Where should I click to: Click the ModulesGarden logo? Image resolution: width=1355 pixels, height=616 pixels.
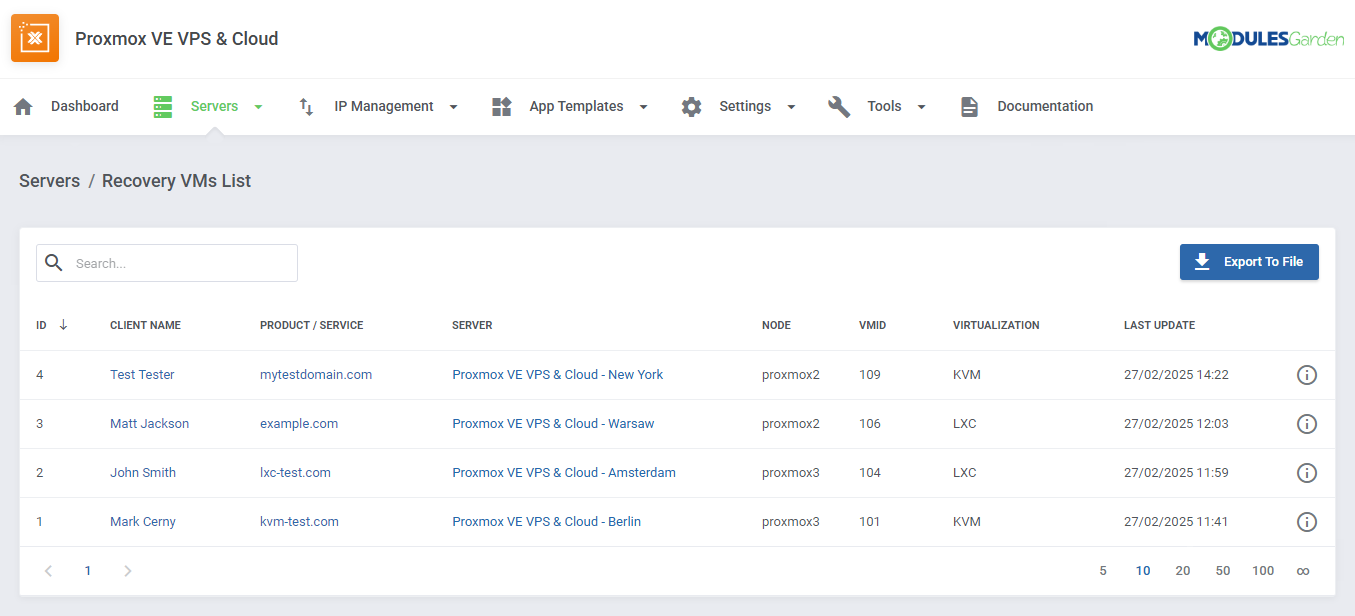click(1270, 38)
